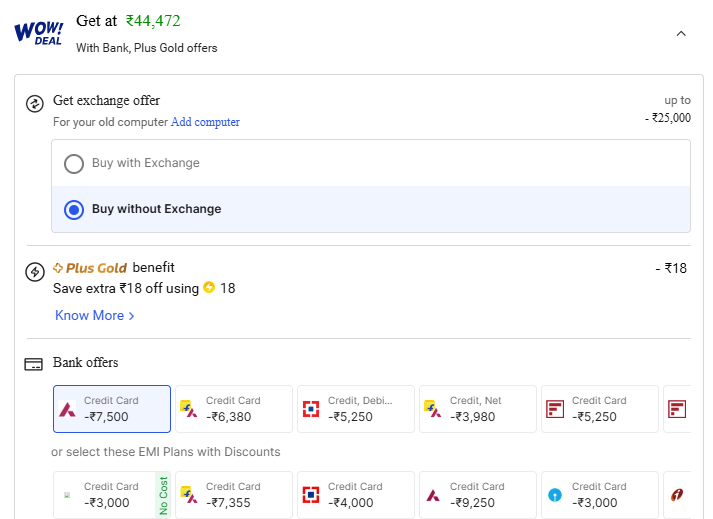Click the ICICI bank icon in EMI plans

pos(678,495)
